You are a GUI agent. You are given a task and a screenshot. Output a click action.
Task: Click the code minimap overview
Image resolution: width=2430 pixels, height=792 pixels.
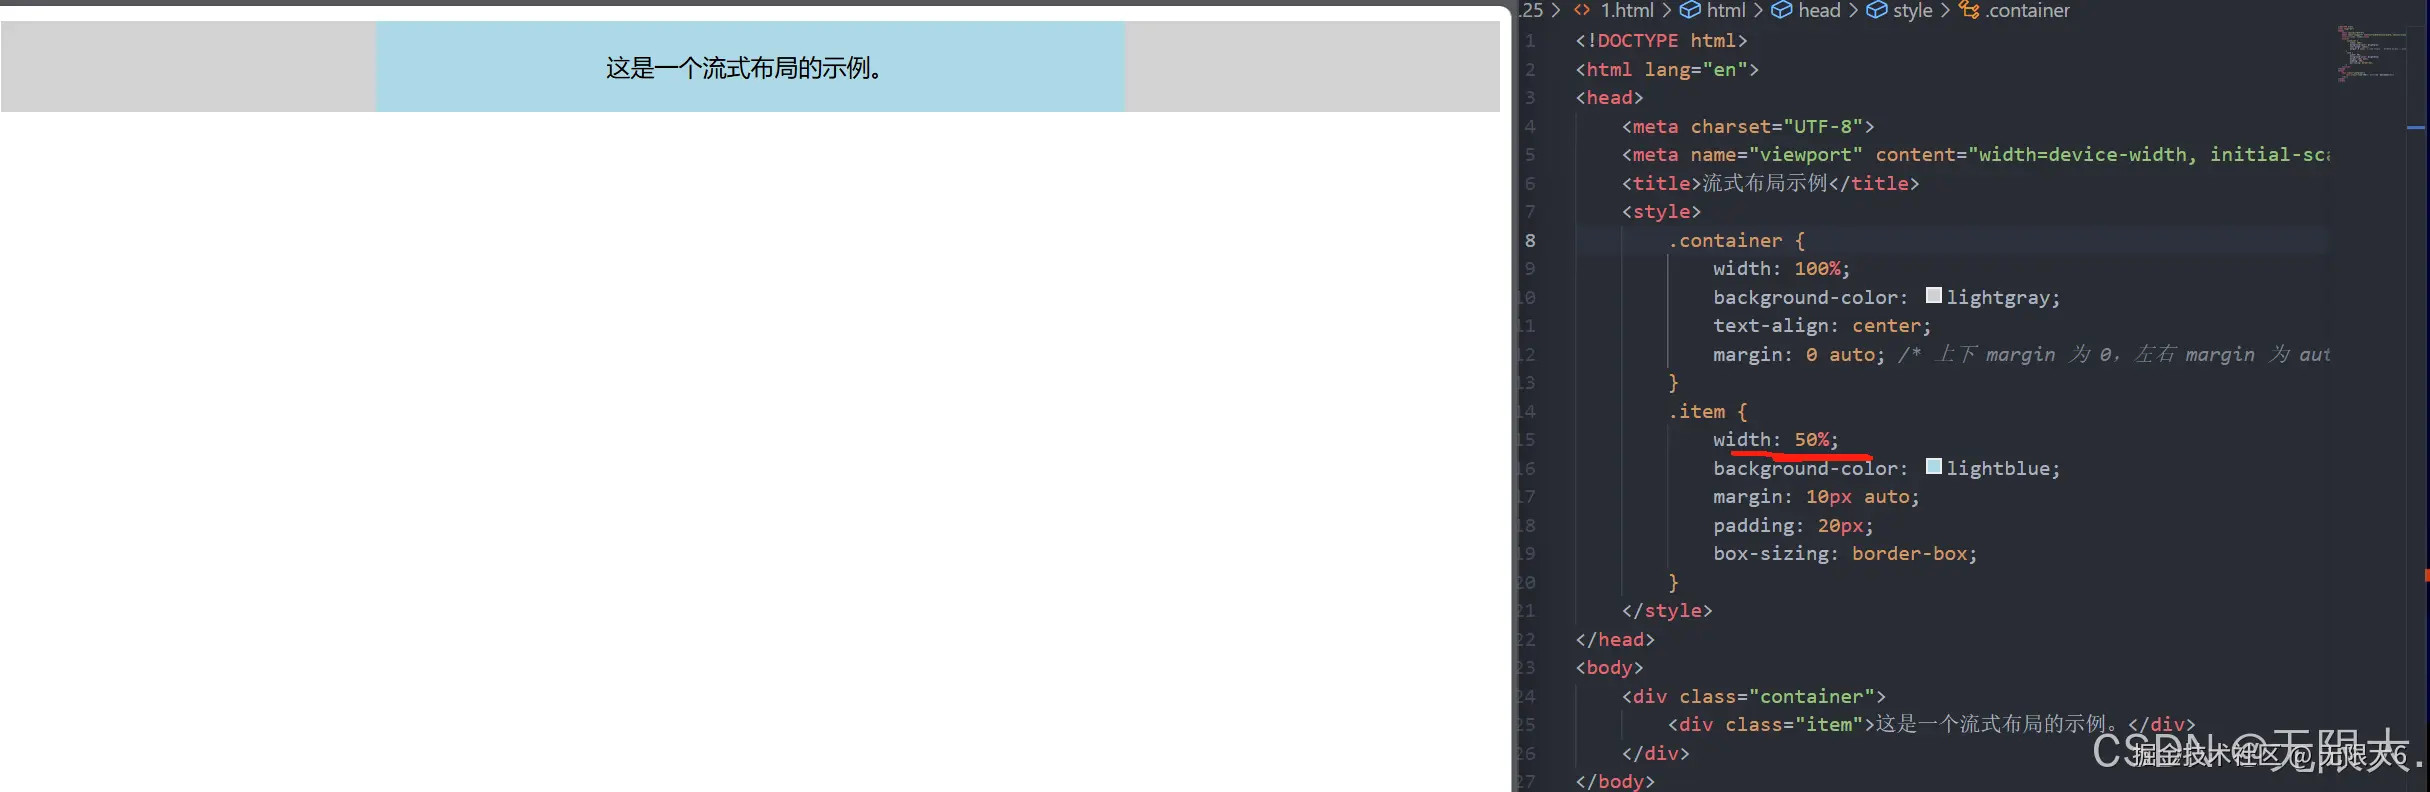2371,54
